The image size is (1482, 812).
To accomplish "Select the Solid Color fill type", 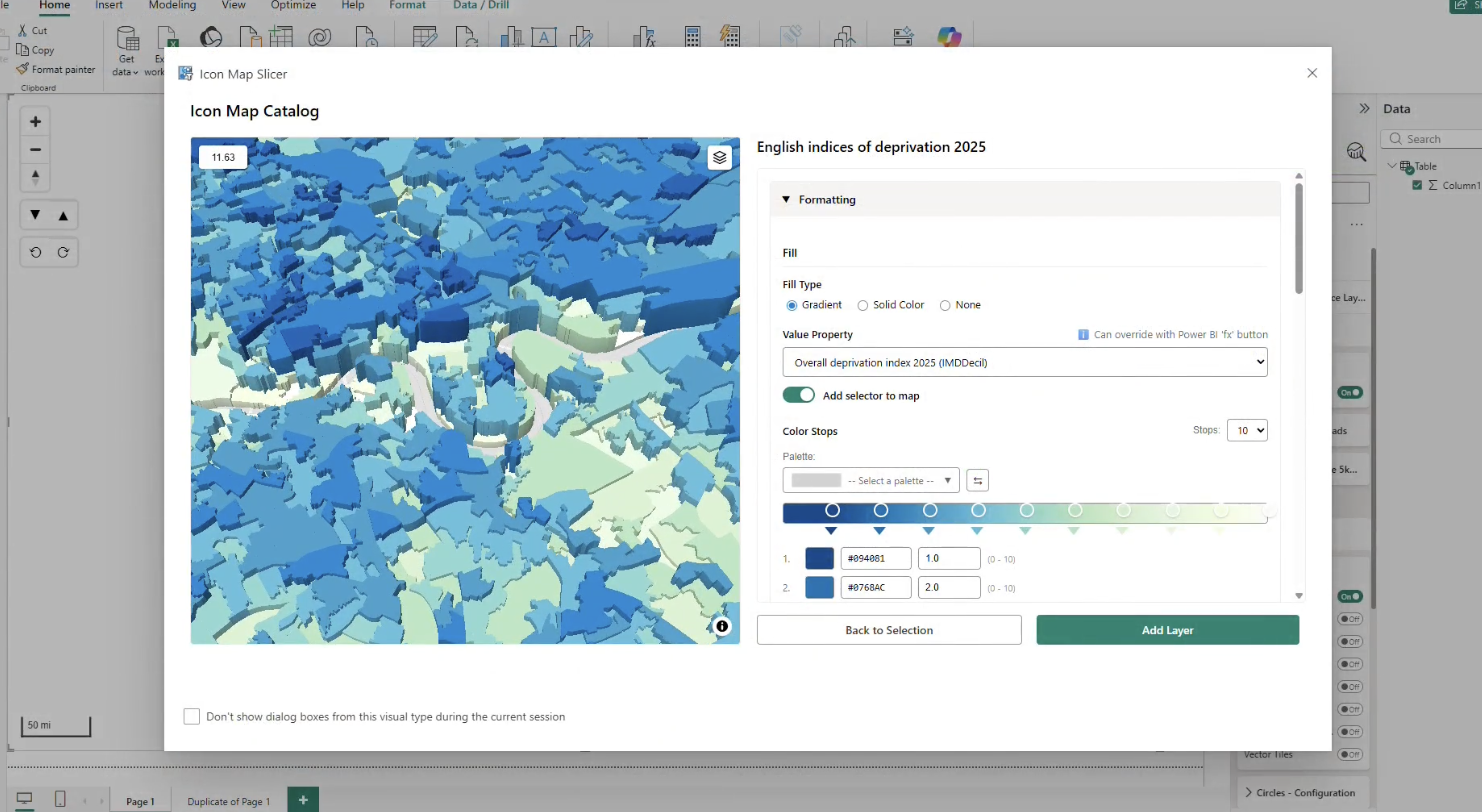I will click(863, 305).
